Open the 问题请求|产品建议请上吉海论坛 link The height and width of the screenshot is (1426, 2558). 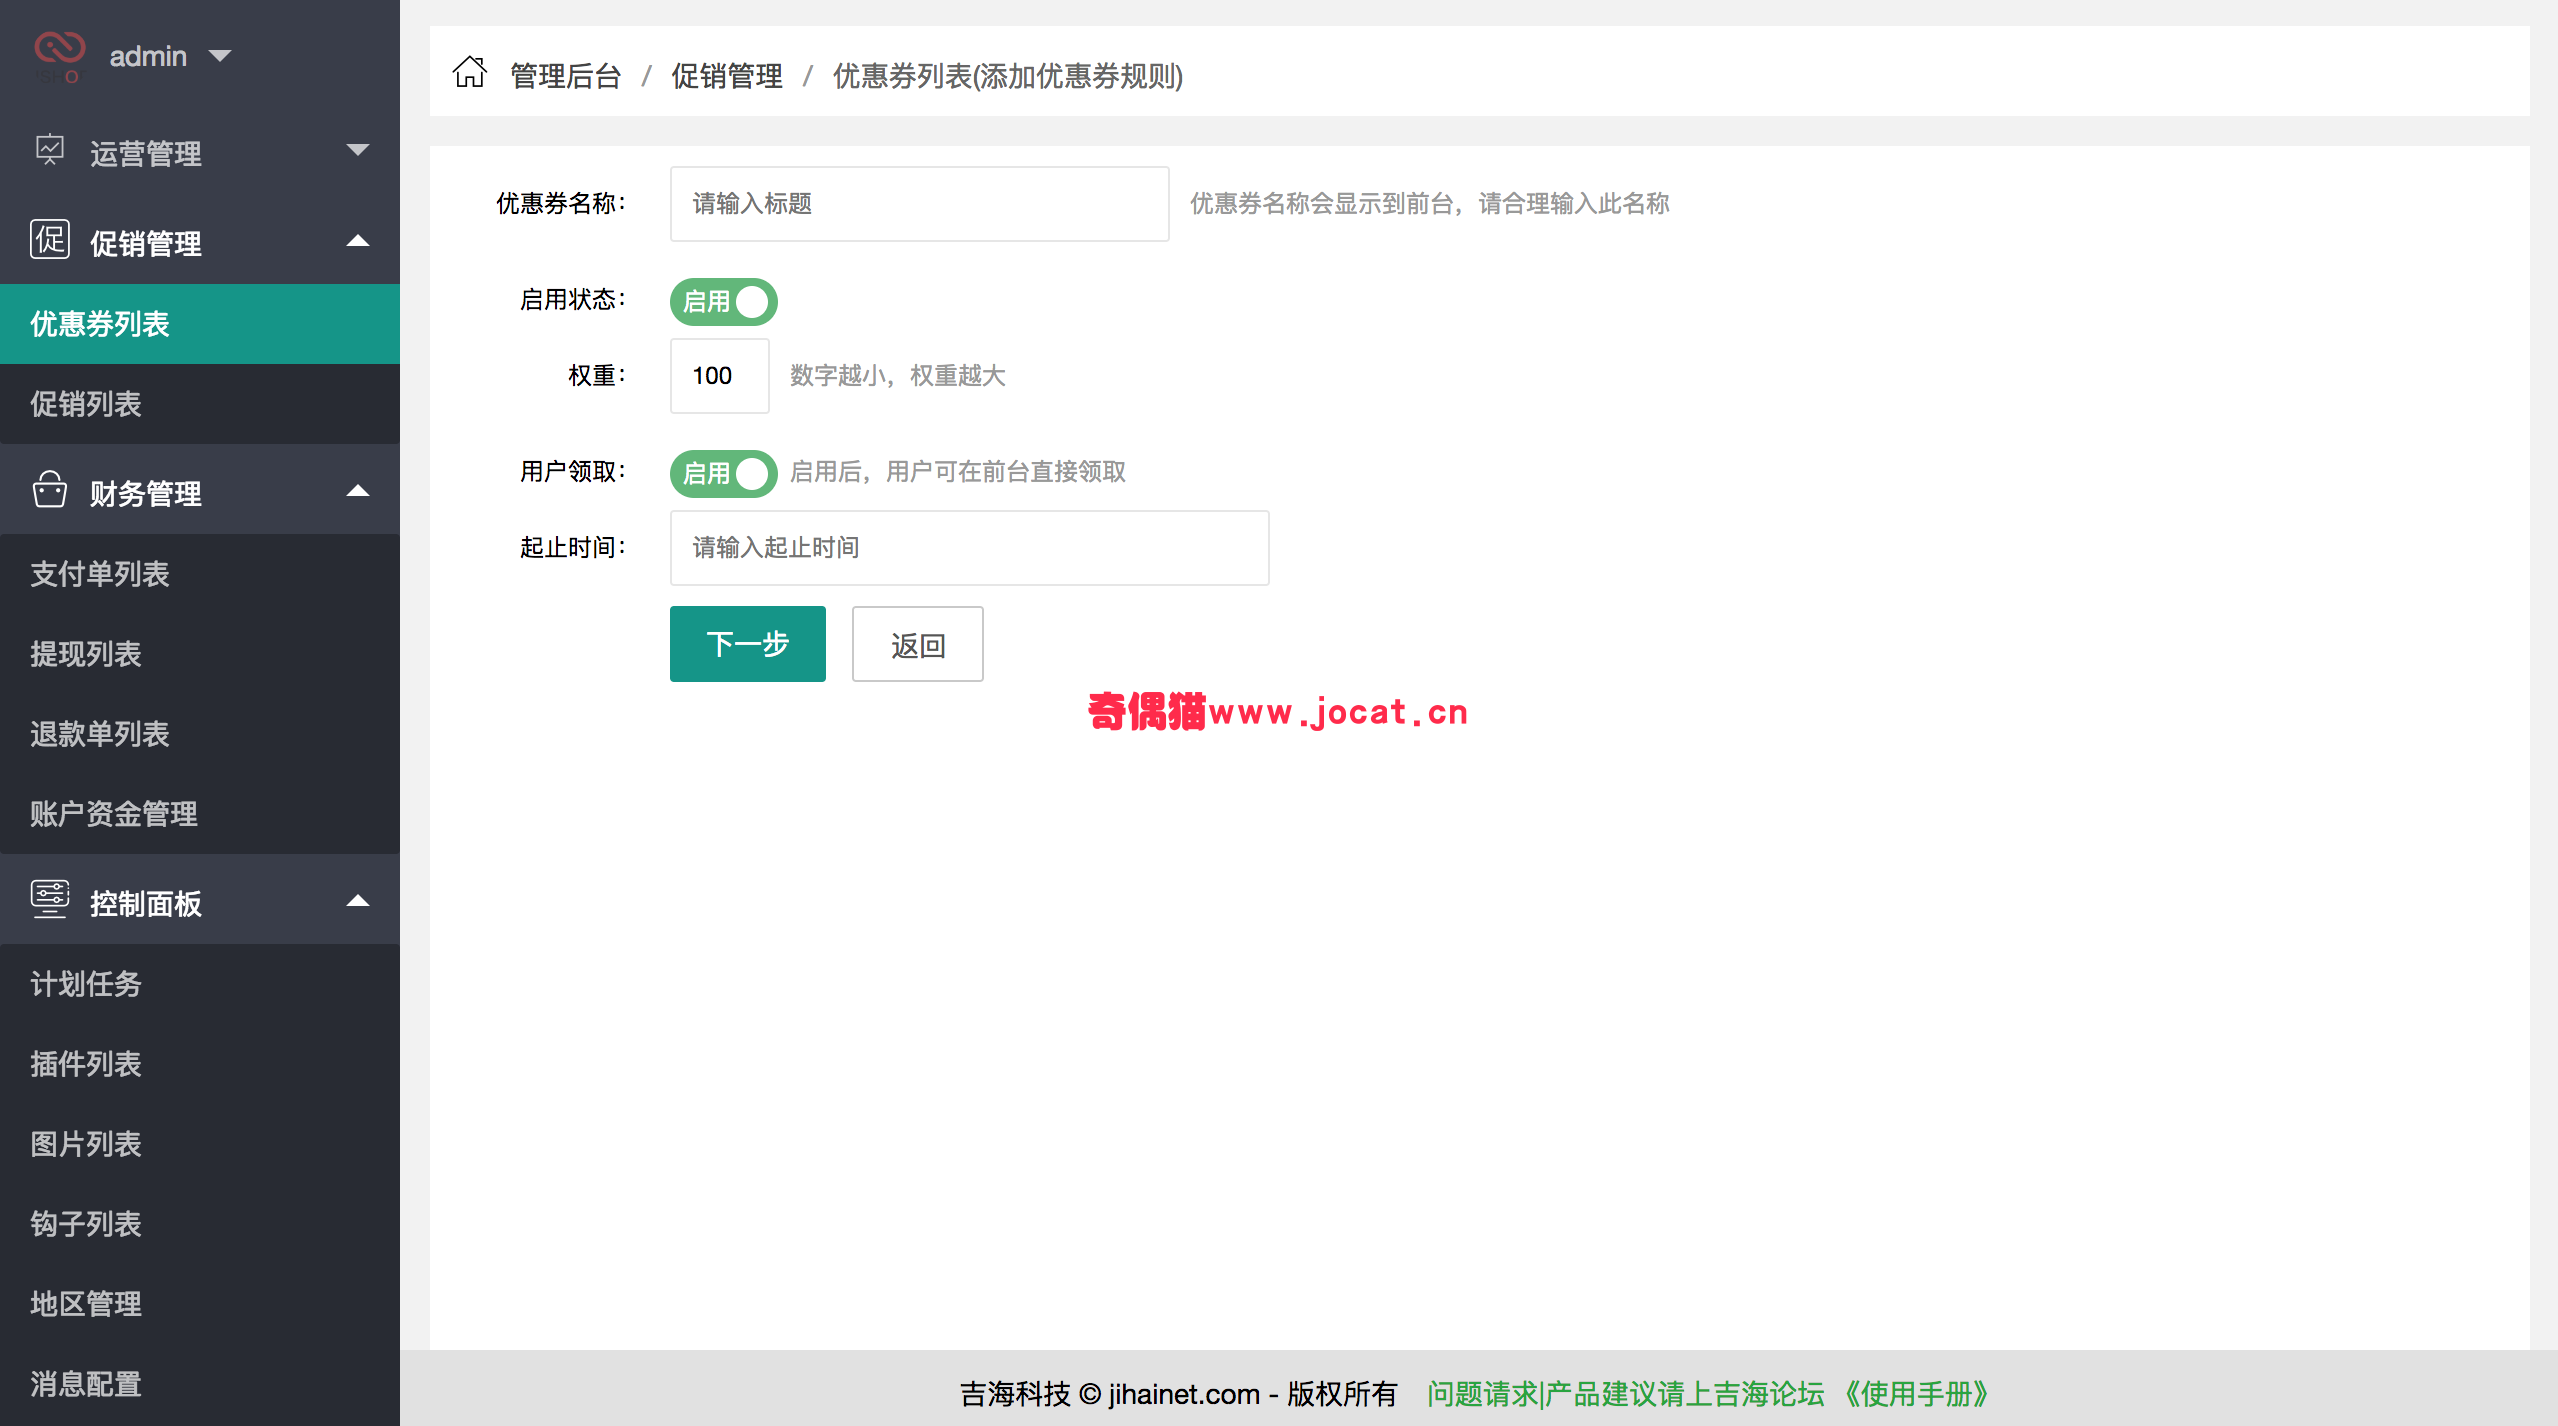[1626, 1393]
